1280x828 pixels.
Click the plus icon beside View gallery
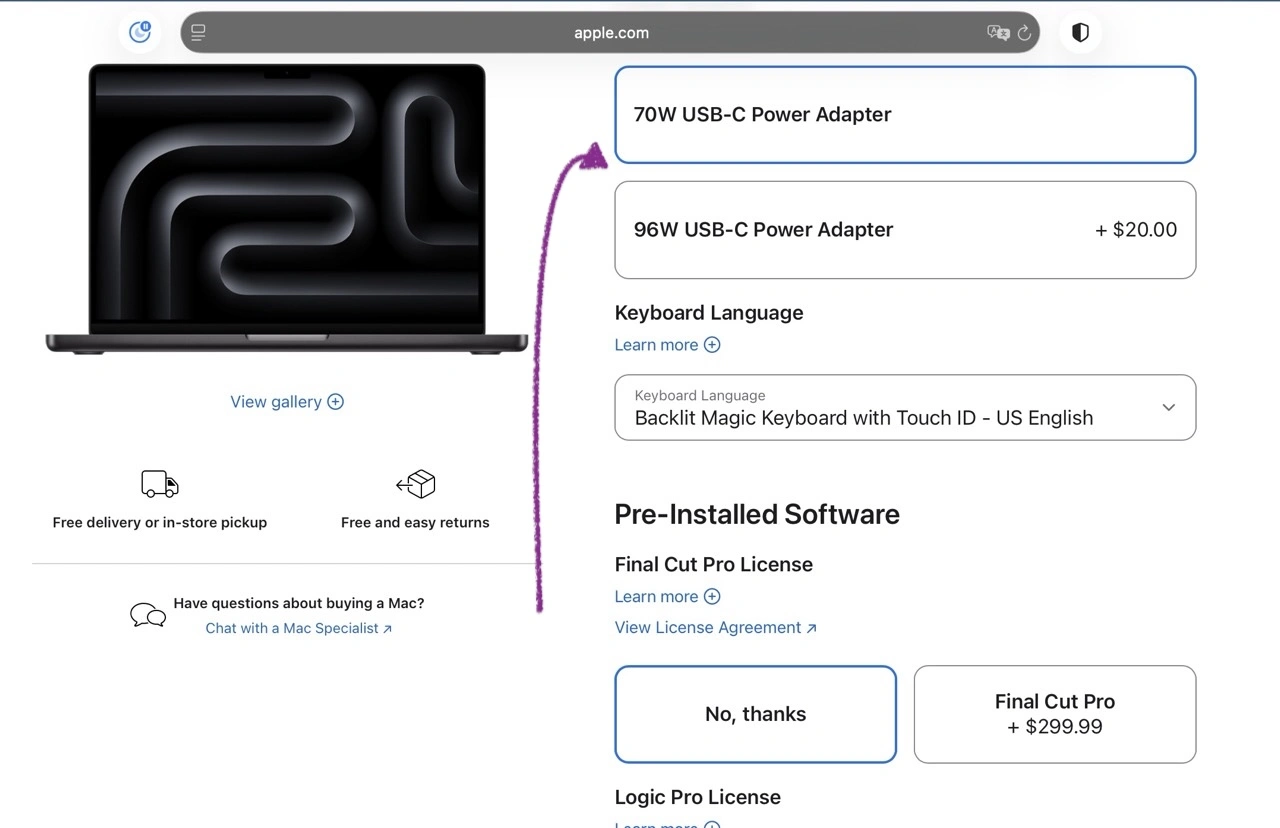click(x=336, y=402)
